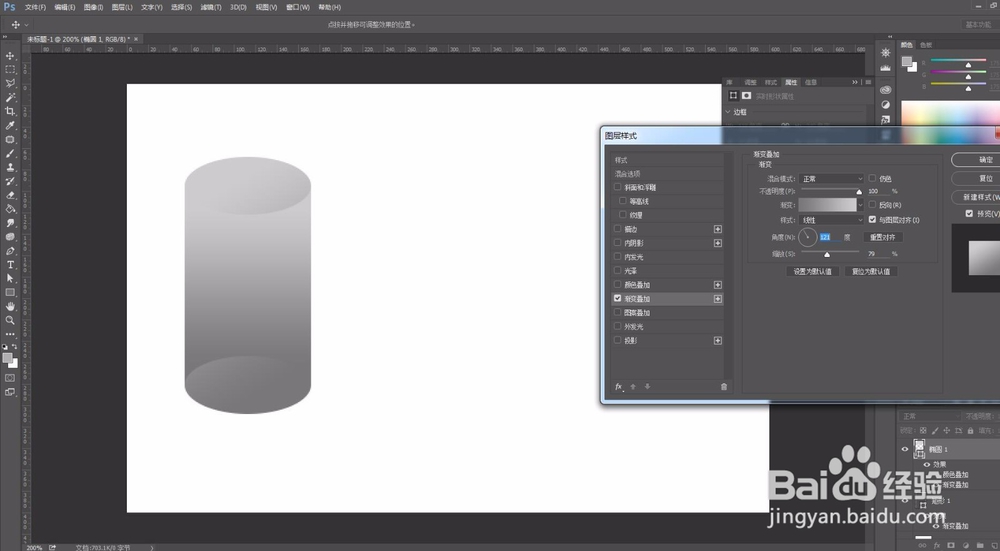Enable the 投影 (Drop Shadow) checkbox
The height and width of the screenshot is (551, 1000).
coord(617,340)
